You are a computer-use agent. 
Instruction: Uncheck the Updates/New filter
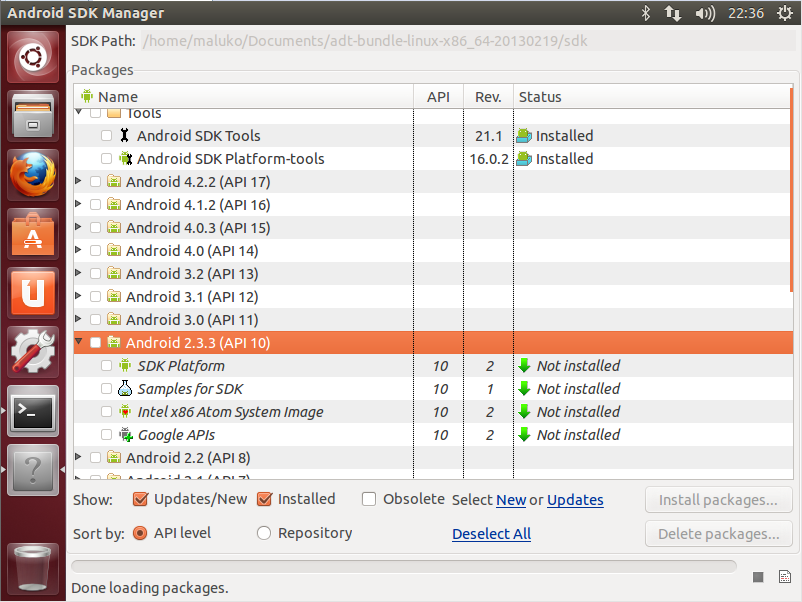140,499
